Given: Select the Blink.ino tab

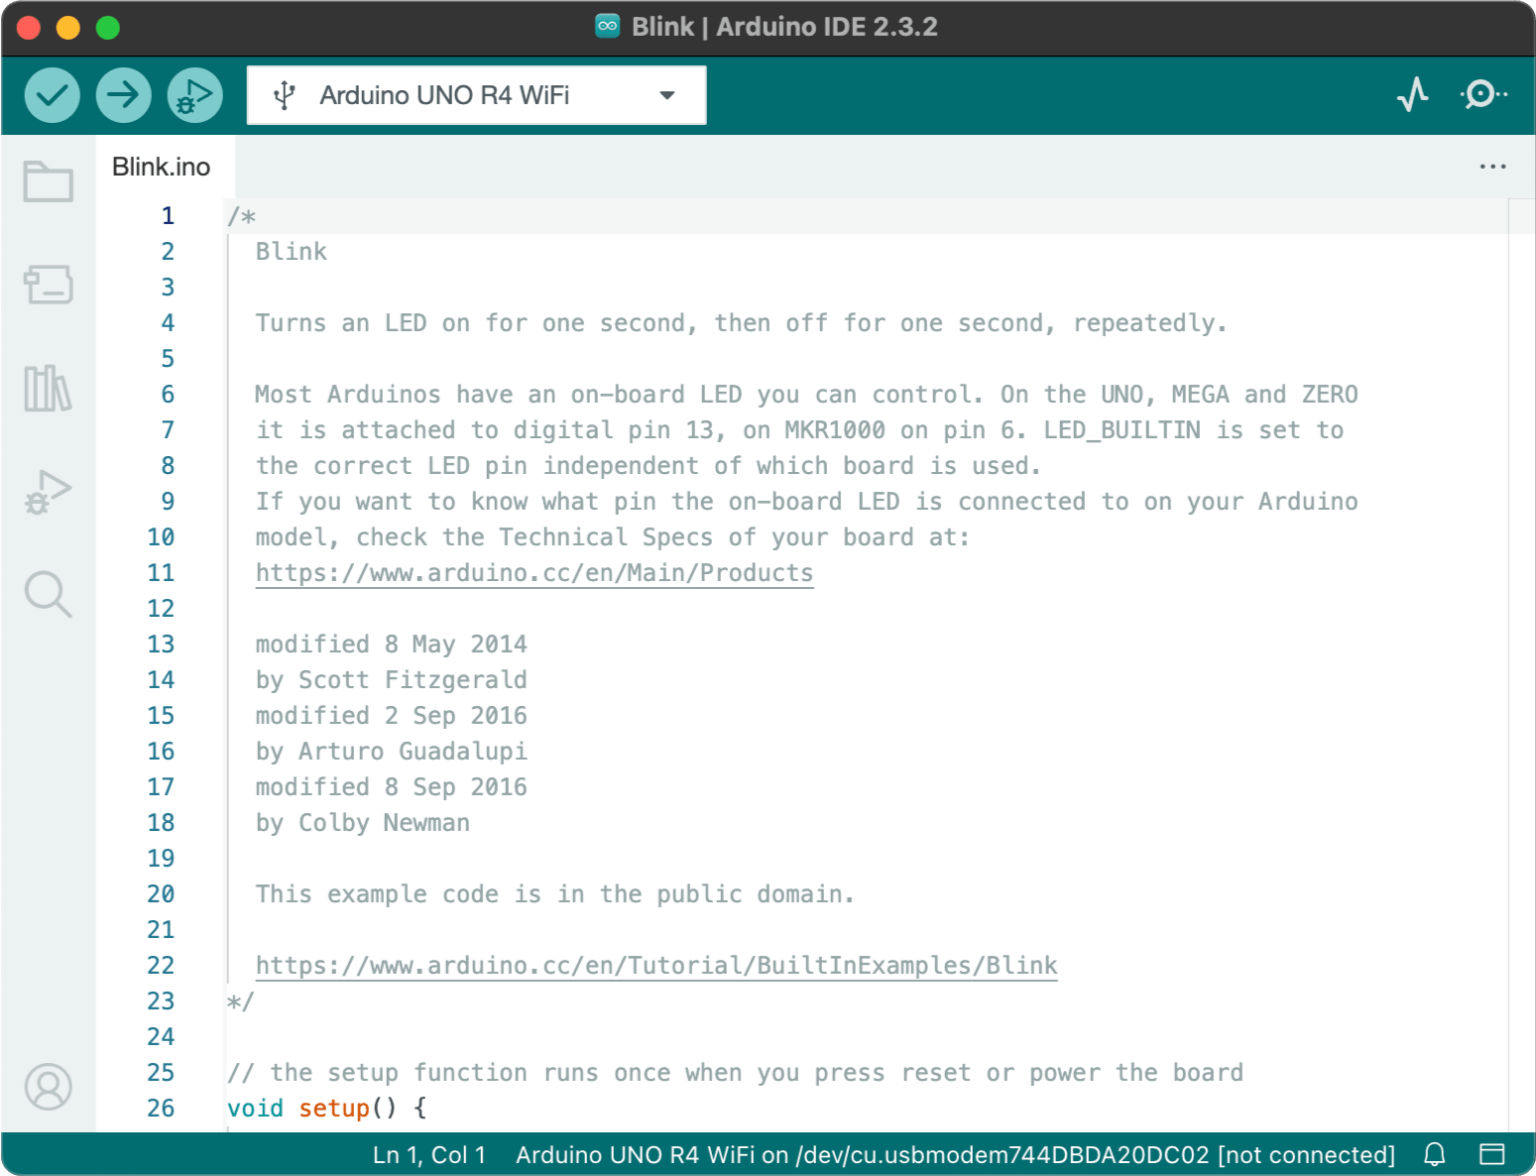Looking at the screenshot, I should click(162, 166).
